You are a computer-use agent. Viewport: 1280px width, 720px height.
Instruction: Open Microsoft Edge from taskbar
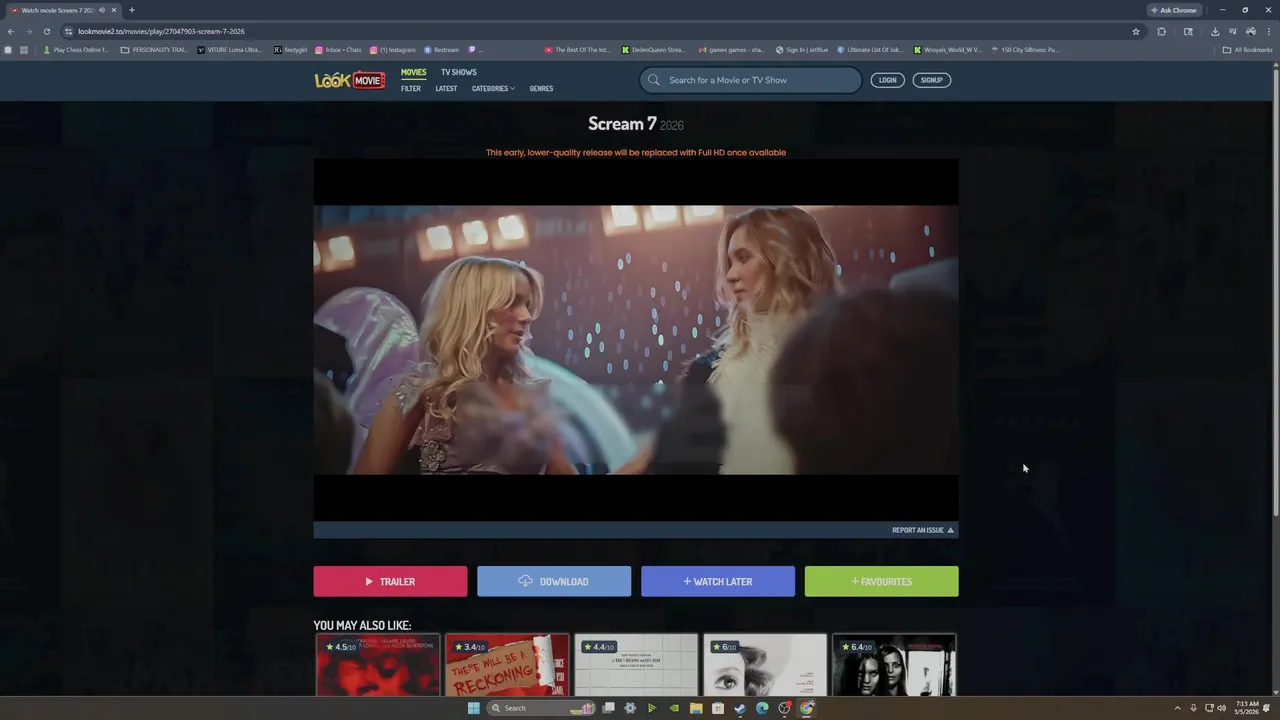(762, 708)
